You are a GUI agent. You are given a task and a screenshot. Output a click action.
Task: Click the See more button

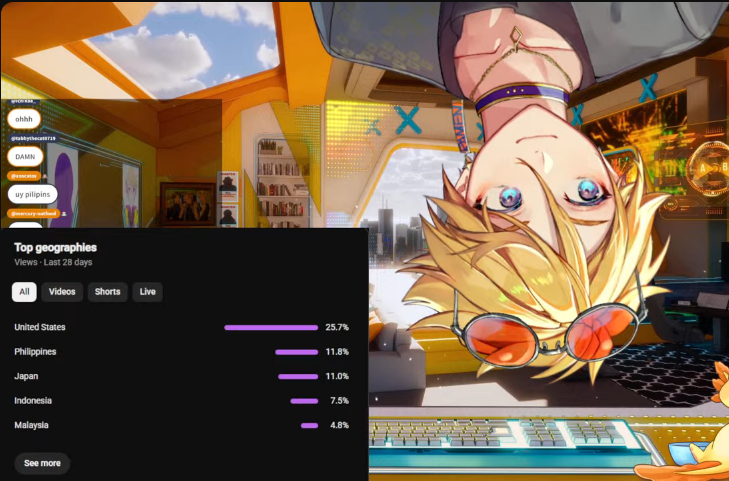click(42, 463)
